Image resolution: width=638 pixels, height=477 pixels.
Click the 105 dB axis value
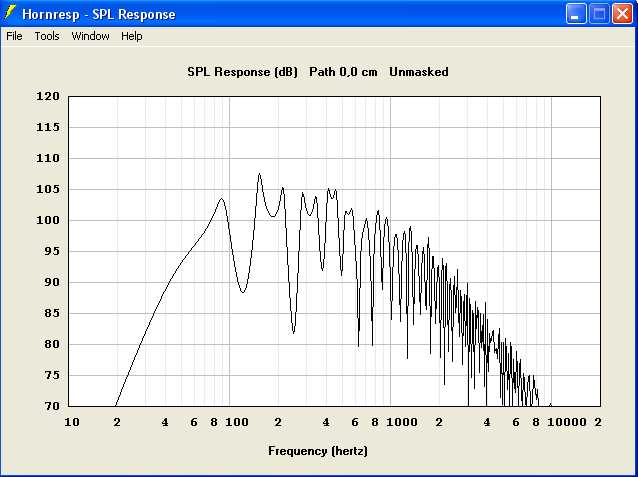coord(48,189)
